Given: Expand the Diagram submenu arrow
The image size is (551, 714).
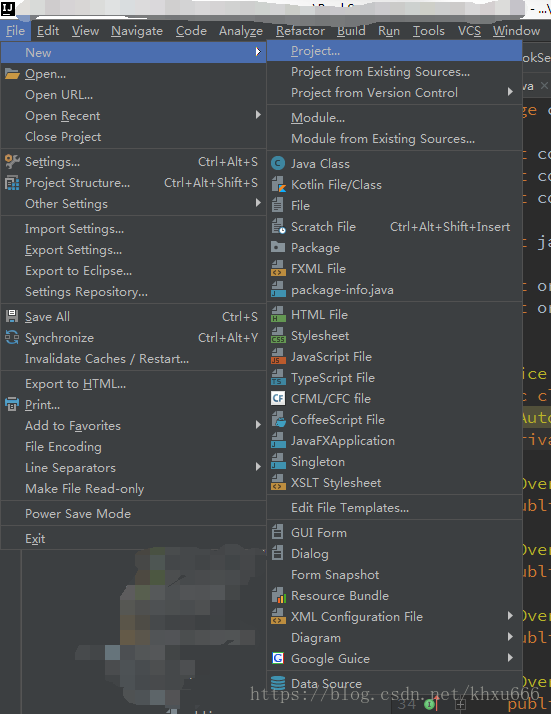Looking at the screenshot, I should point(510,637).
